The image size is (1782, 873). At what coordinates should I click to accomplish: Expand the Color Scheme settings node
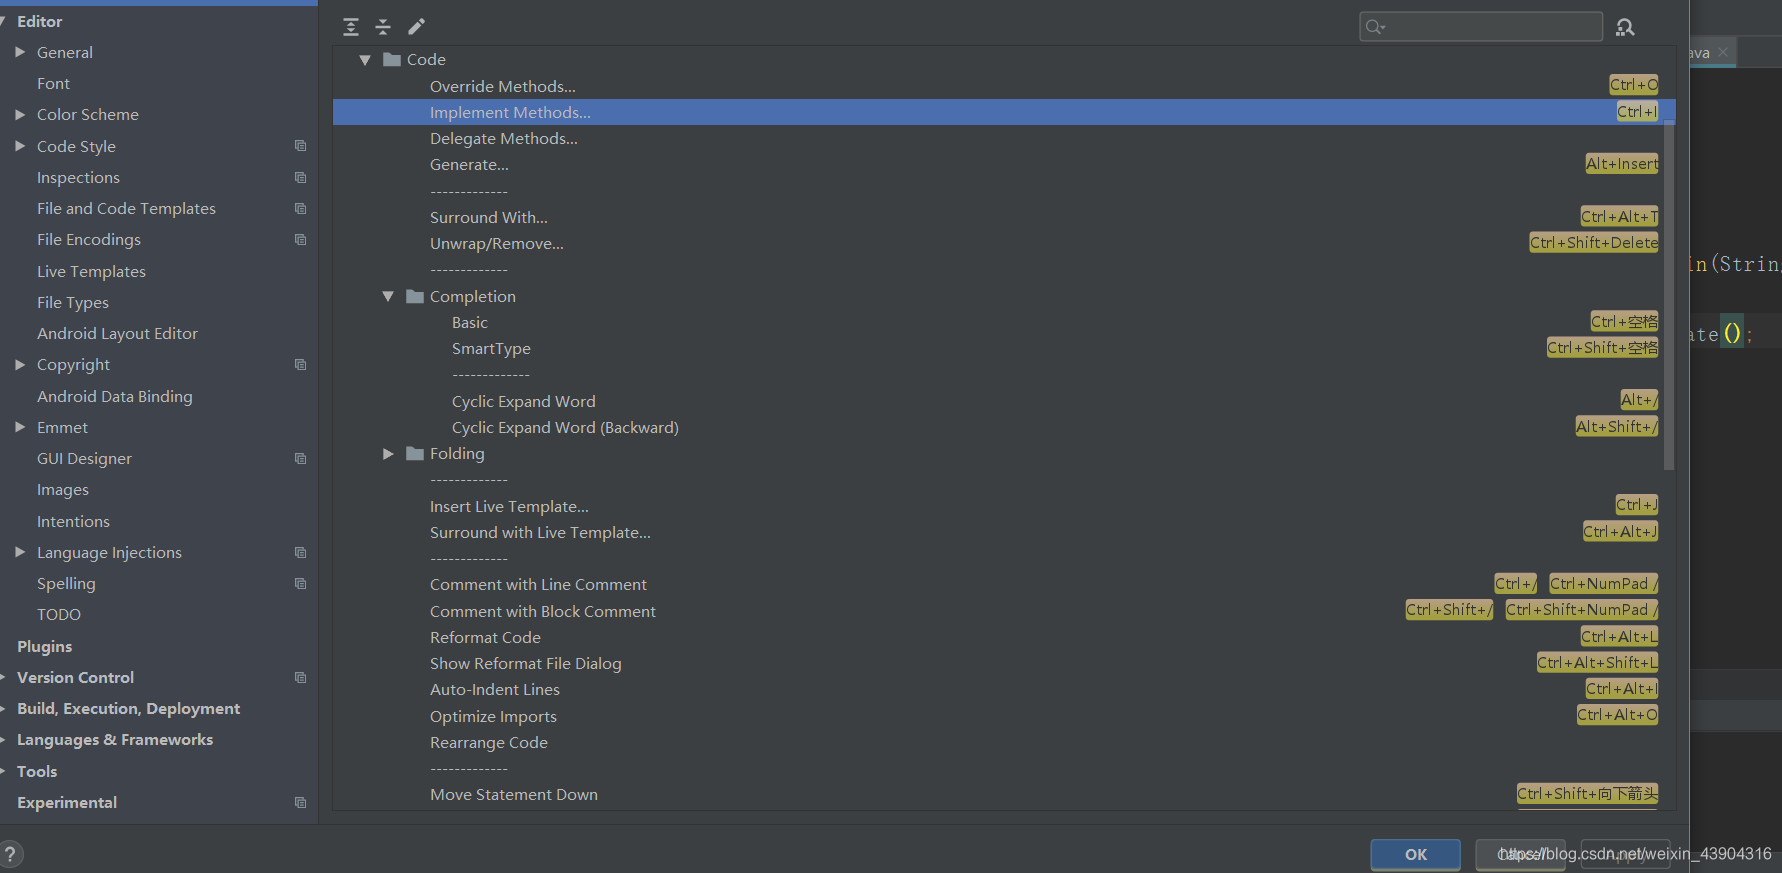point(20,114)
